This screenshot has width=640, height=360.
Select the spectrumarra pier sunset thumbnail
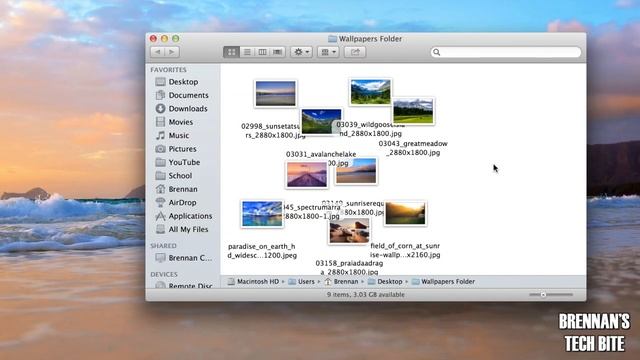point(307,175)
